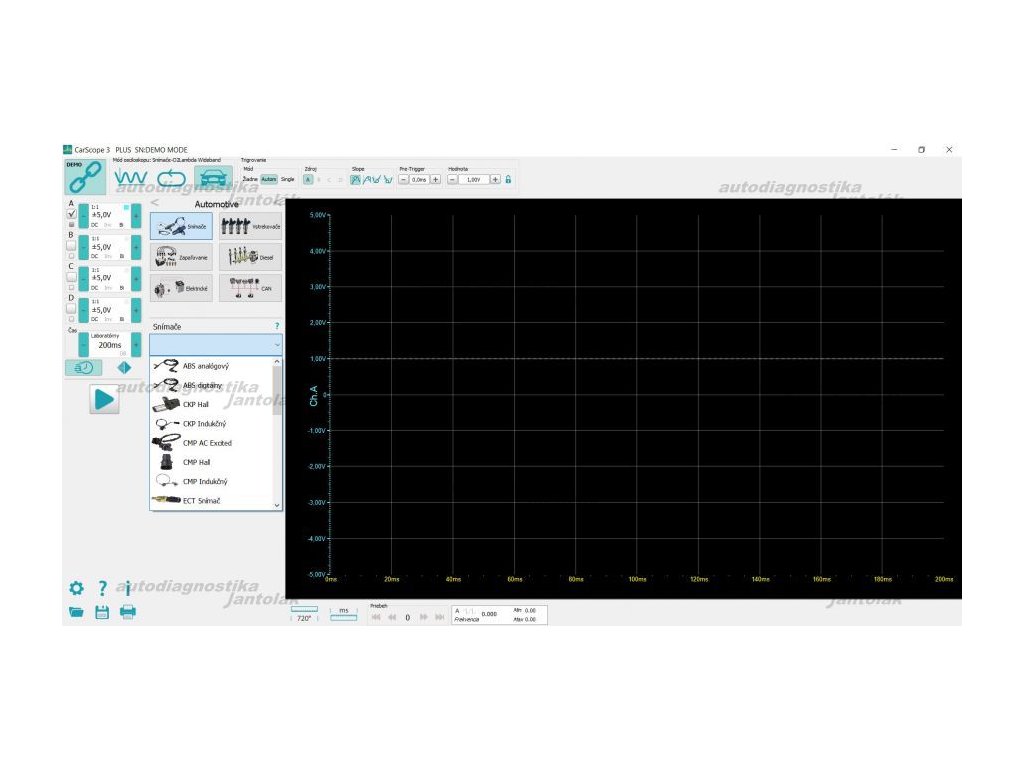
Task: Open a saved file via folder icon
Action: [x=76, y=612]
